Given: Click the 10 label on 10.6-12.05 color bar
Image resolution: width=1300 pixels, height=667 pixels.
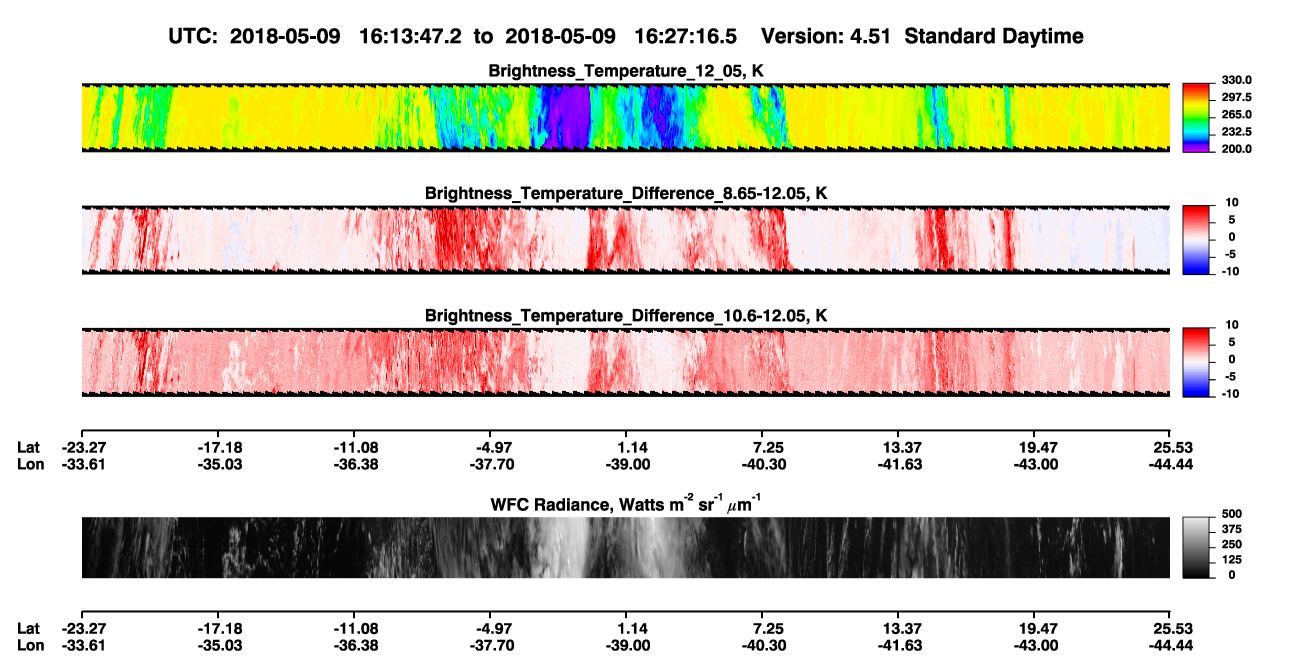Looking at the screenshot, I should [x=1232, y=325].
